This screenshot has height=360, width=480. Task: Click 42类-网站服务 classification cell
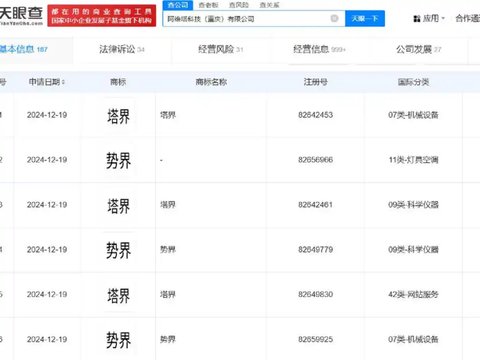(413, 294)
